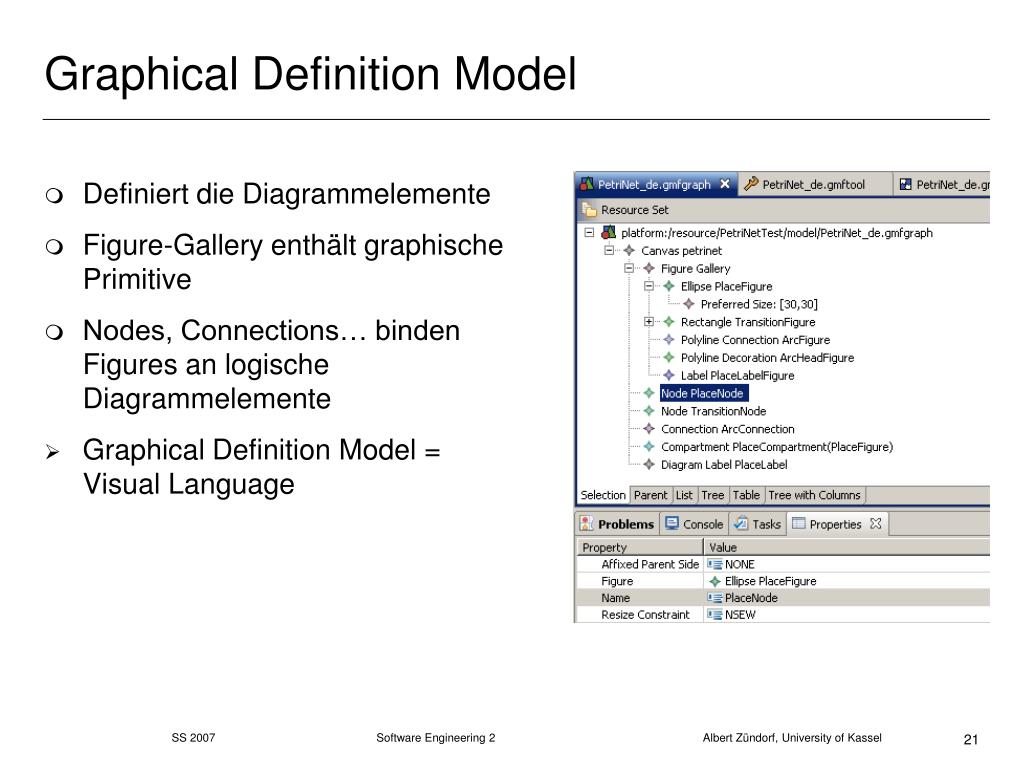This screenshot has height=768, width=1024.
Task: Click the Polyline Connection ArcFigure icon
Action: point(669,340)
